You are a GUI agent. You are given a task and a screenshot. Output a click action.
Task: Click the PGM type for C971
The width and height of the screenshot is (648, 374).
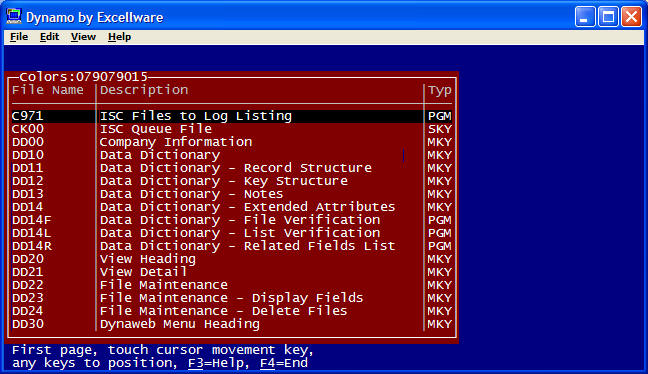440,116
